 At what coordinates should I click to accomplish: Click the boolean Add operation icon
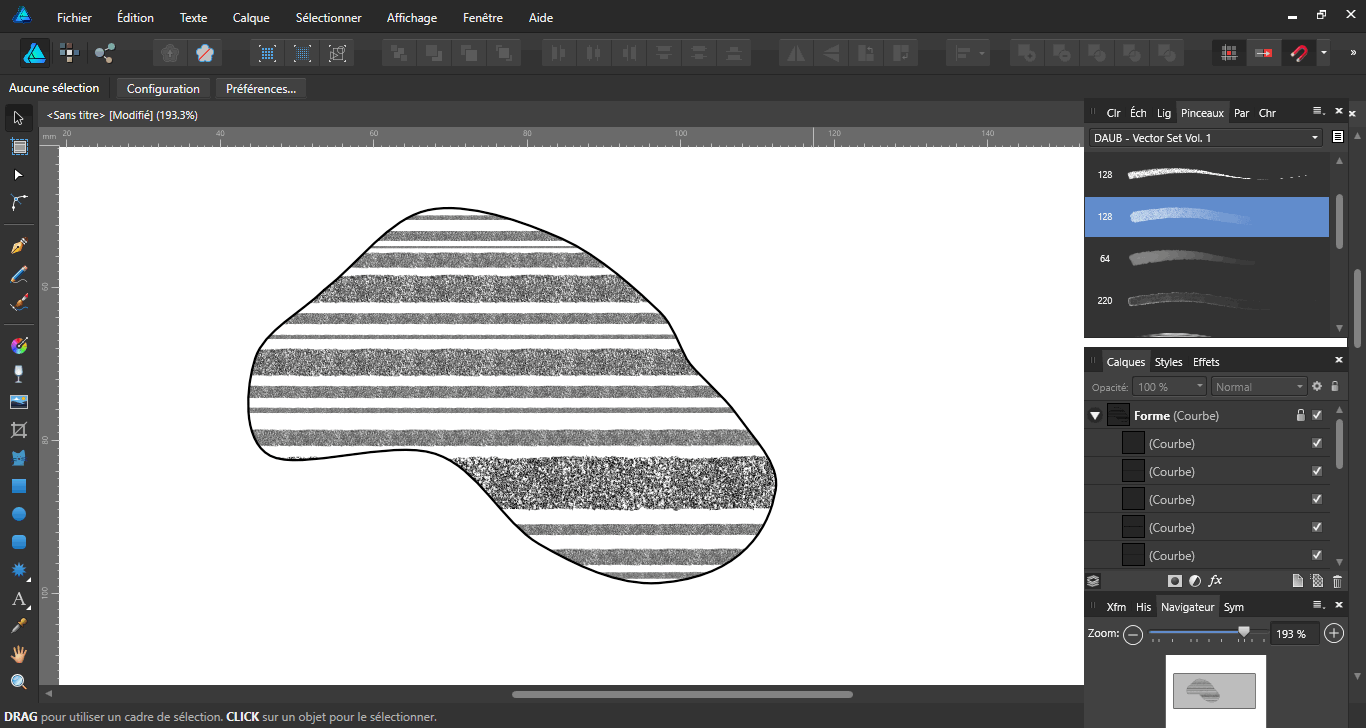(x=1026, y=53)
